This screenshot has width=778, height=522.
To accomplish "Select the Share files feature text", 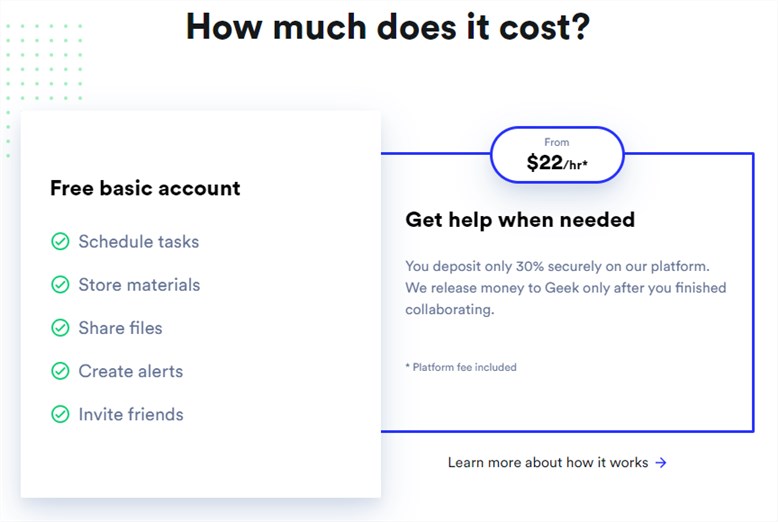I will click(120, 328).
